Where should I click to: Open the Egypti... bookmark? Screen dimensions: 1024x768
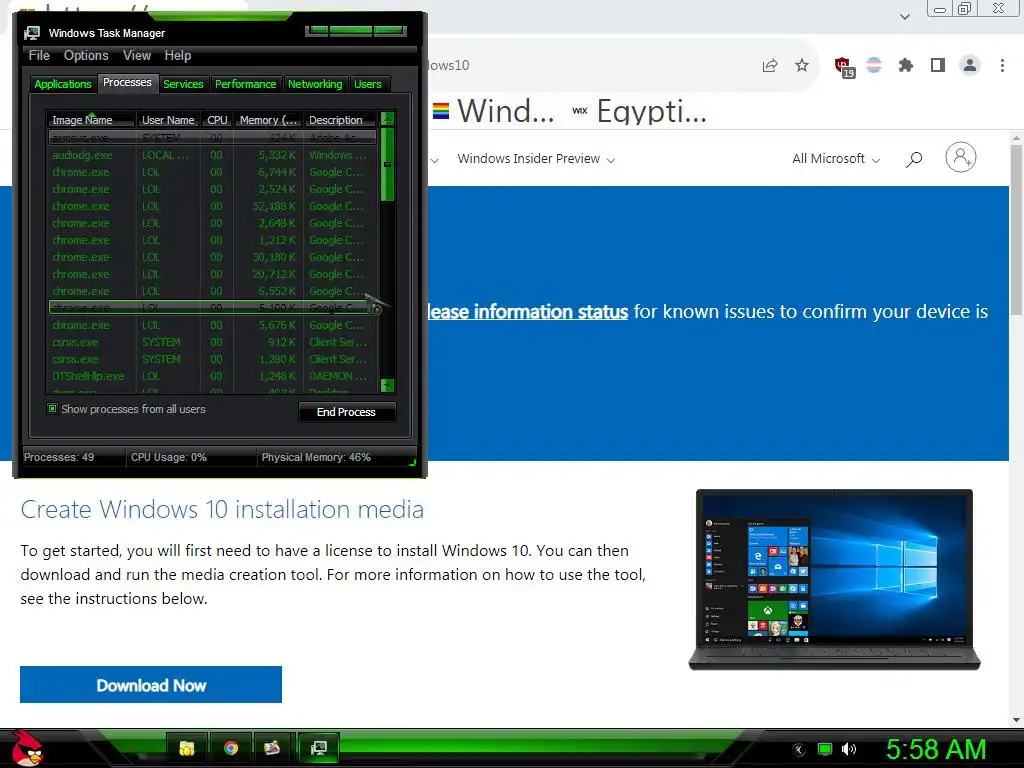tap(640, 111)
